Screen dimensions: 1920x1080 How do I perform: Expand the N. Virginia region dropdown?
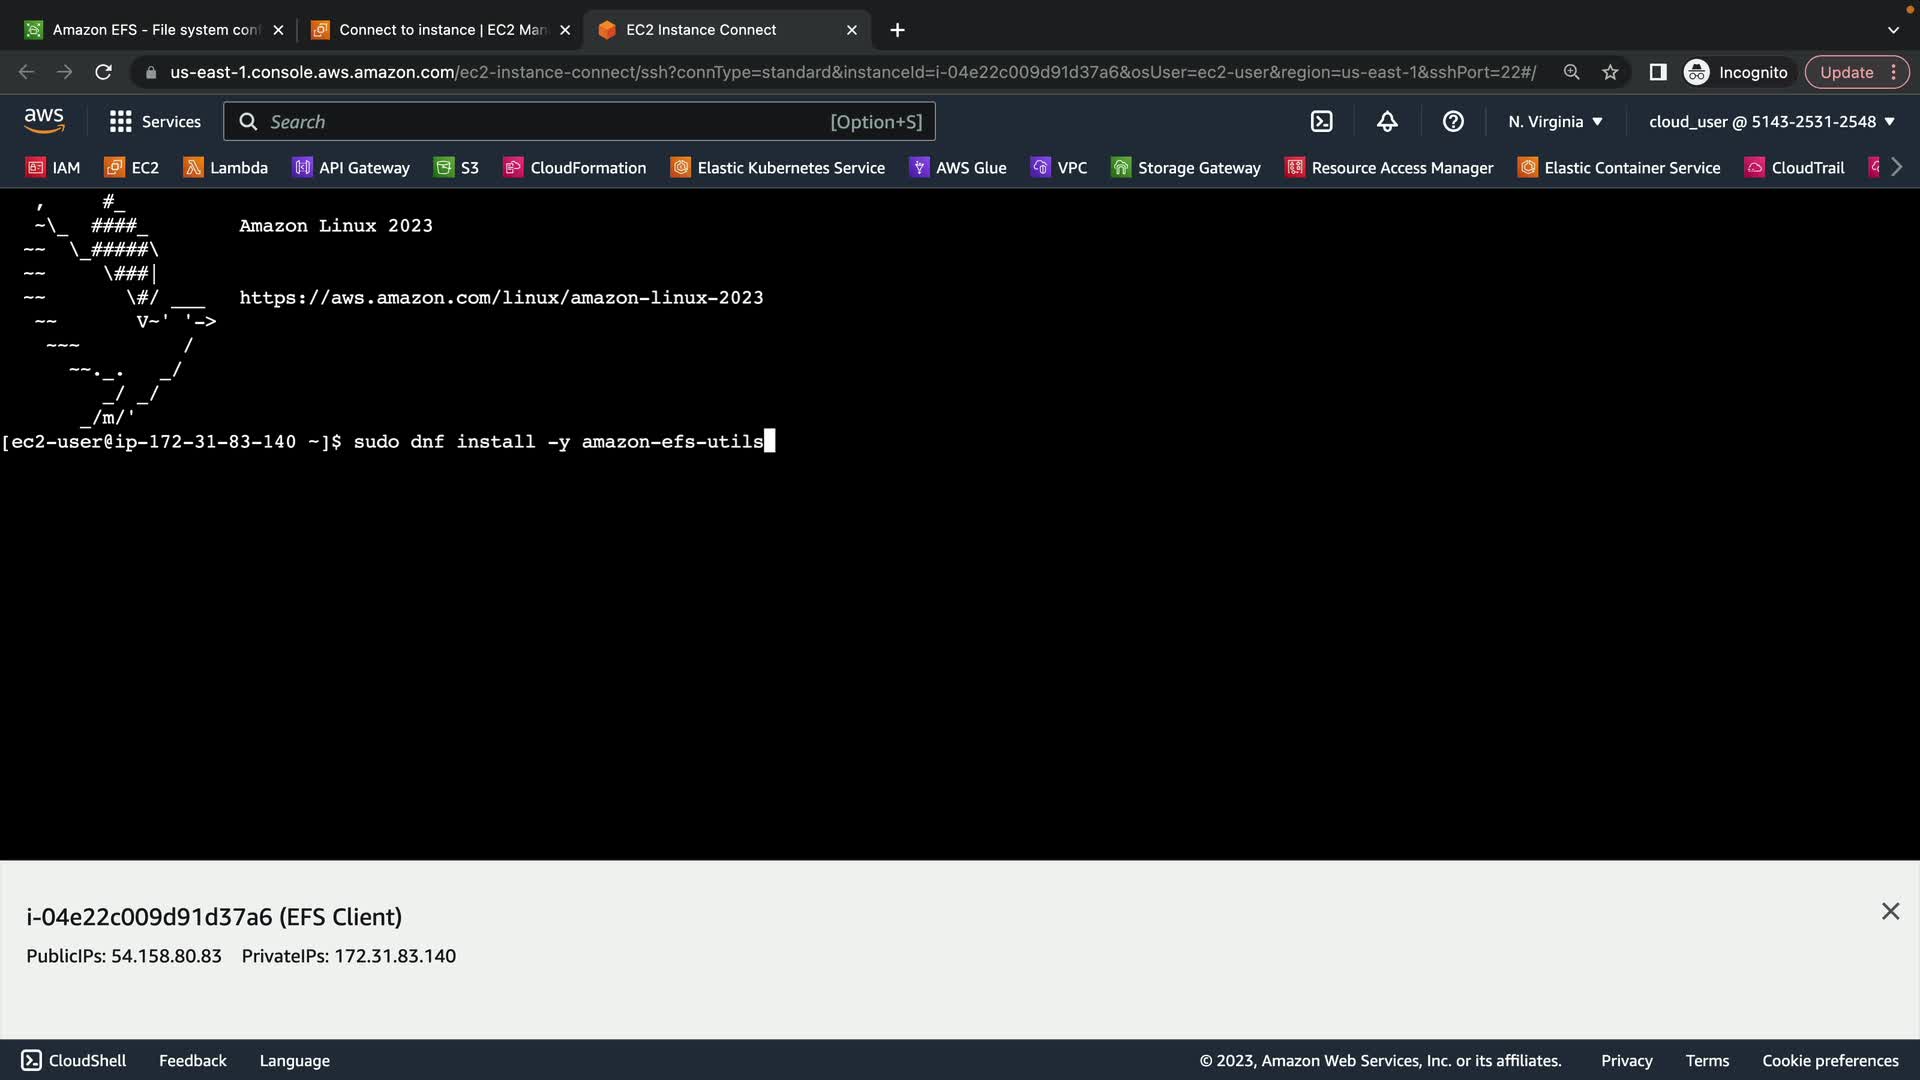click(x=1555, y=122)
